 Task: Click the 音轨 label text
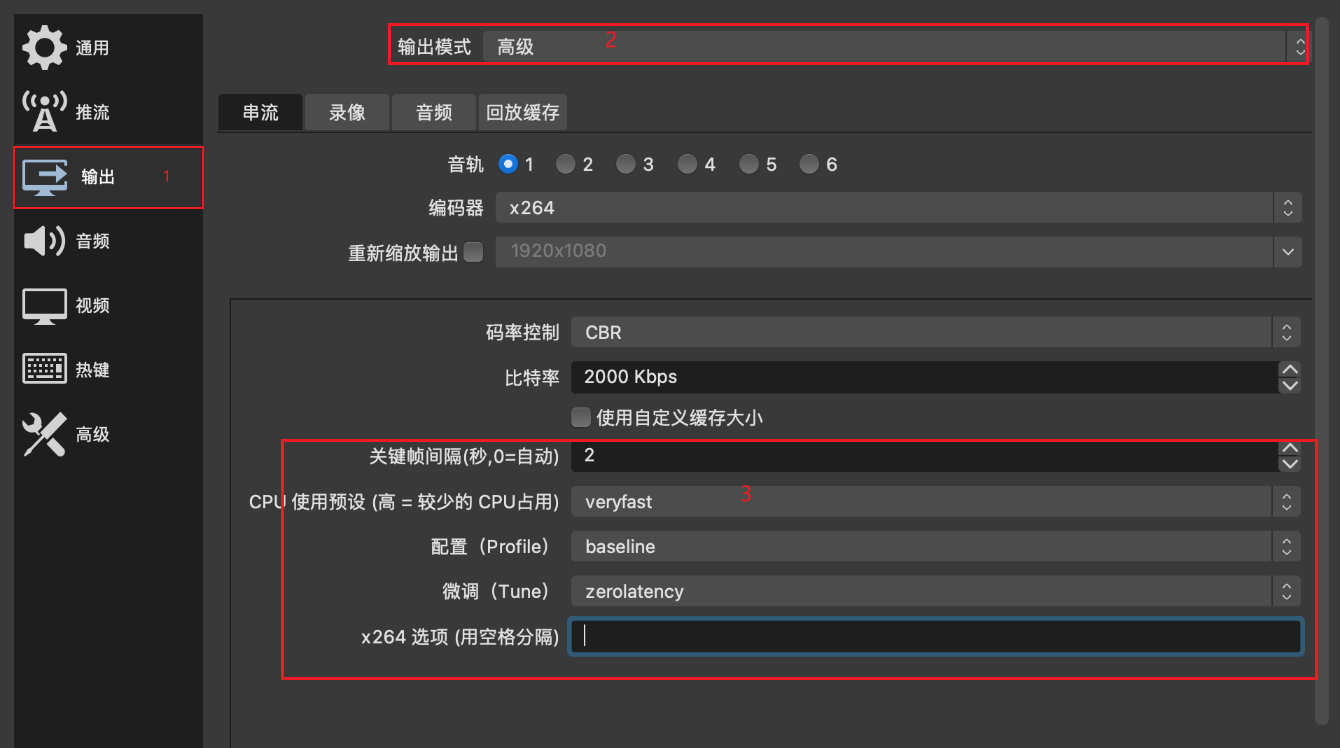(466, 164)
